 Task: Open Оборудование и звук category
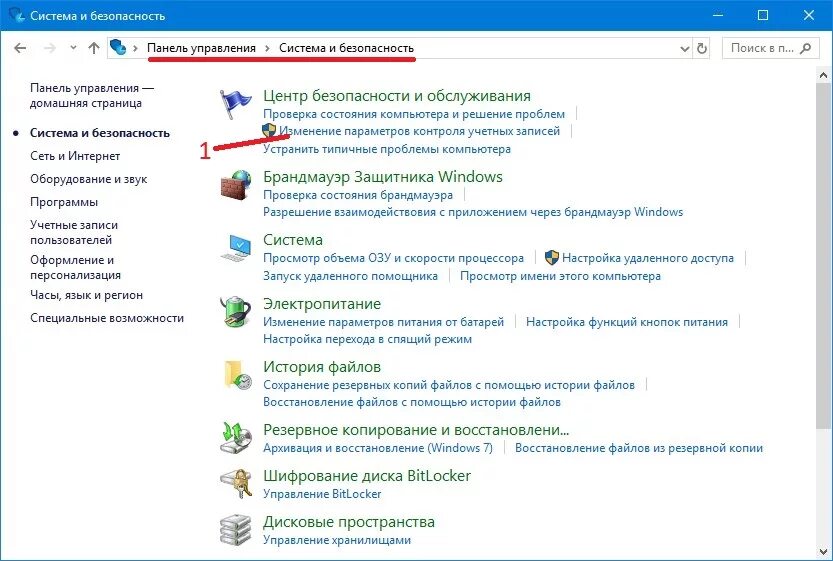(89, 179)
